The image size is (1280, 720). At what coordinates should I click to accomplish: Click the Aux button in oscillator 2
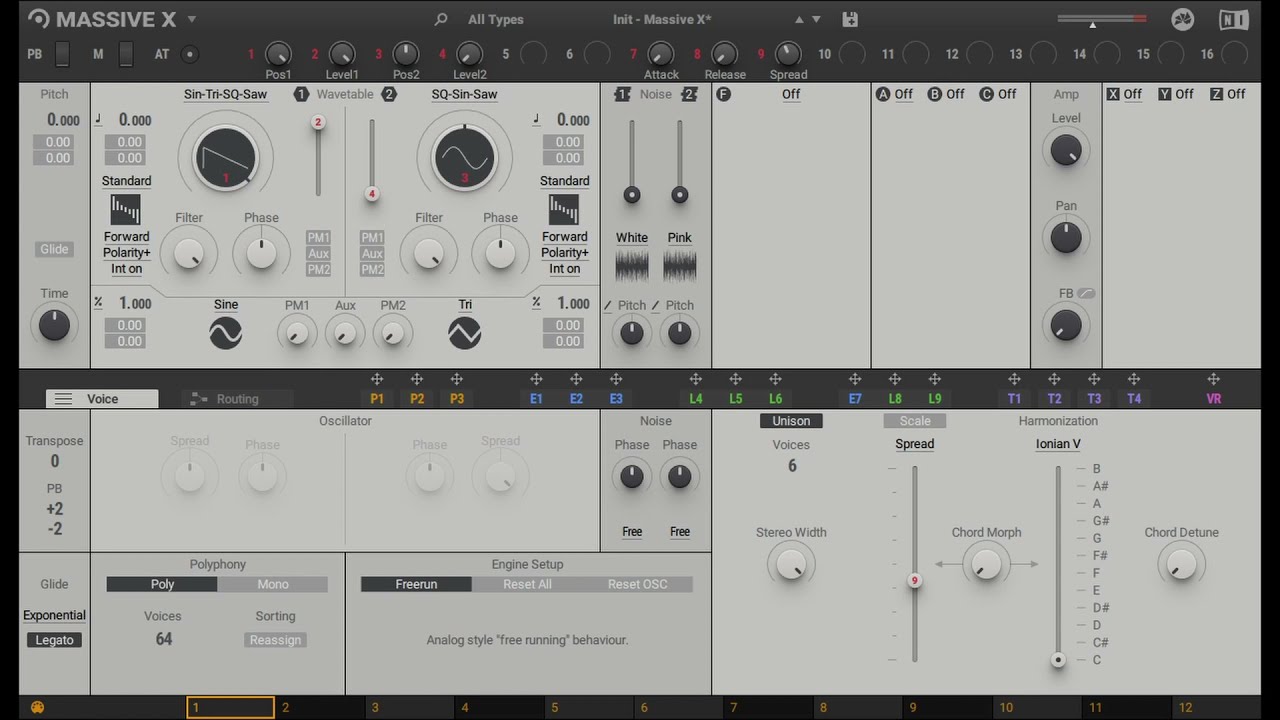(372, 253)
